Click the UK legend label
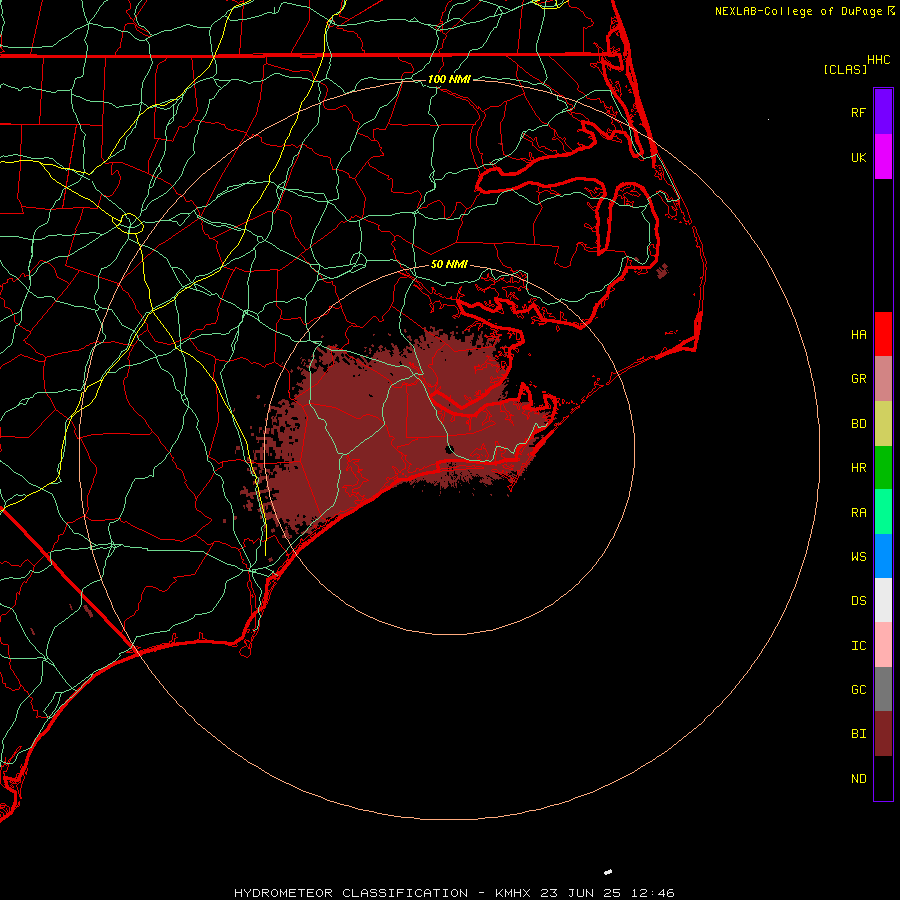The width and height of the screenshot is (900, 900). coord(858,157)
